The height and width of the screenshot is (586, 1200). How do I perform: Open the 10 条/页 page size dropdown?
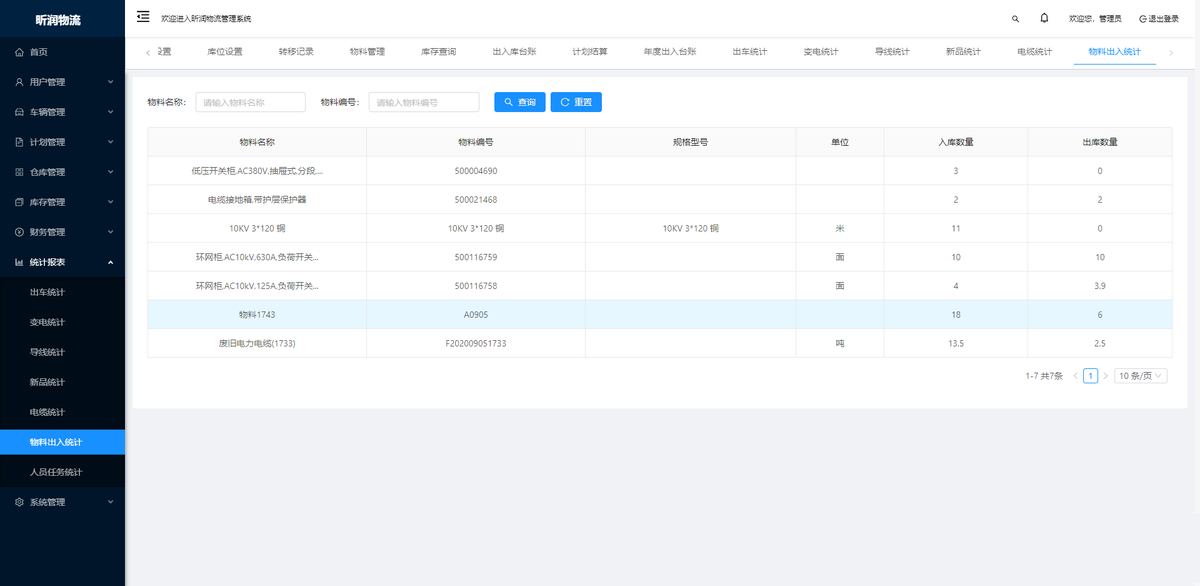1141,376
